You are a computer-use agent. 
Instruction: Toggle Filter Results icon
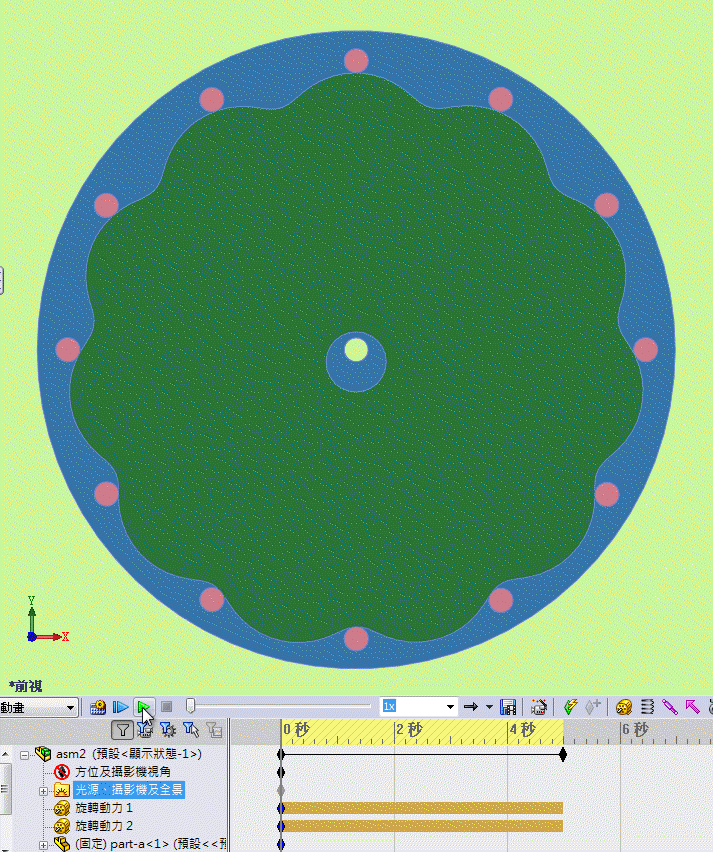(x=214, y=730)
